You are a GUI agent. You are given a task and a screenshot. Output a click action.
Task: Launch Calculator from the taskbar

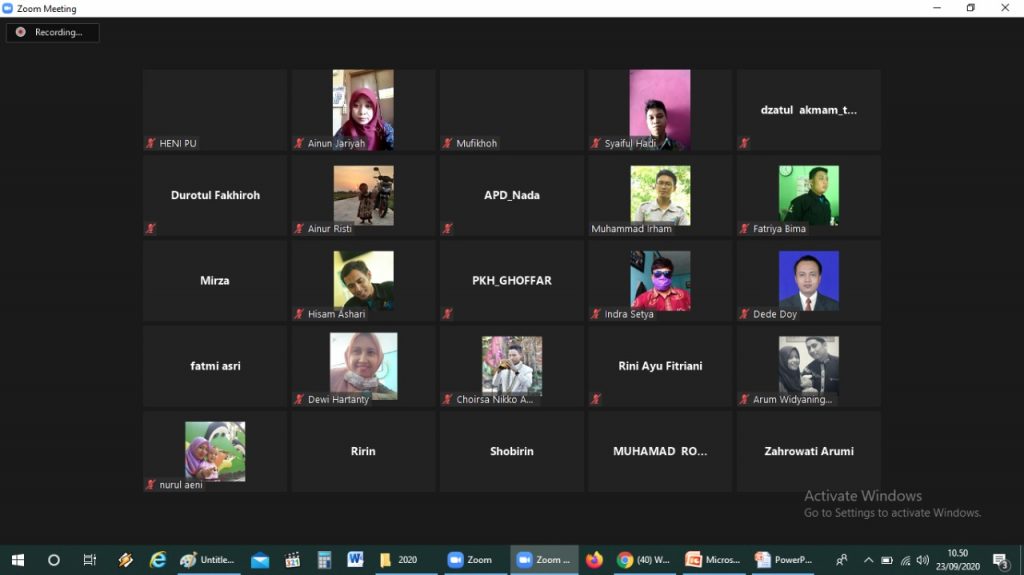click(x=324, y=560)
